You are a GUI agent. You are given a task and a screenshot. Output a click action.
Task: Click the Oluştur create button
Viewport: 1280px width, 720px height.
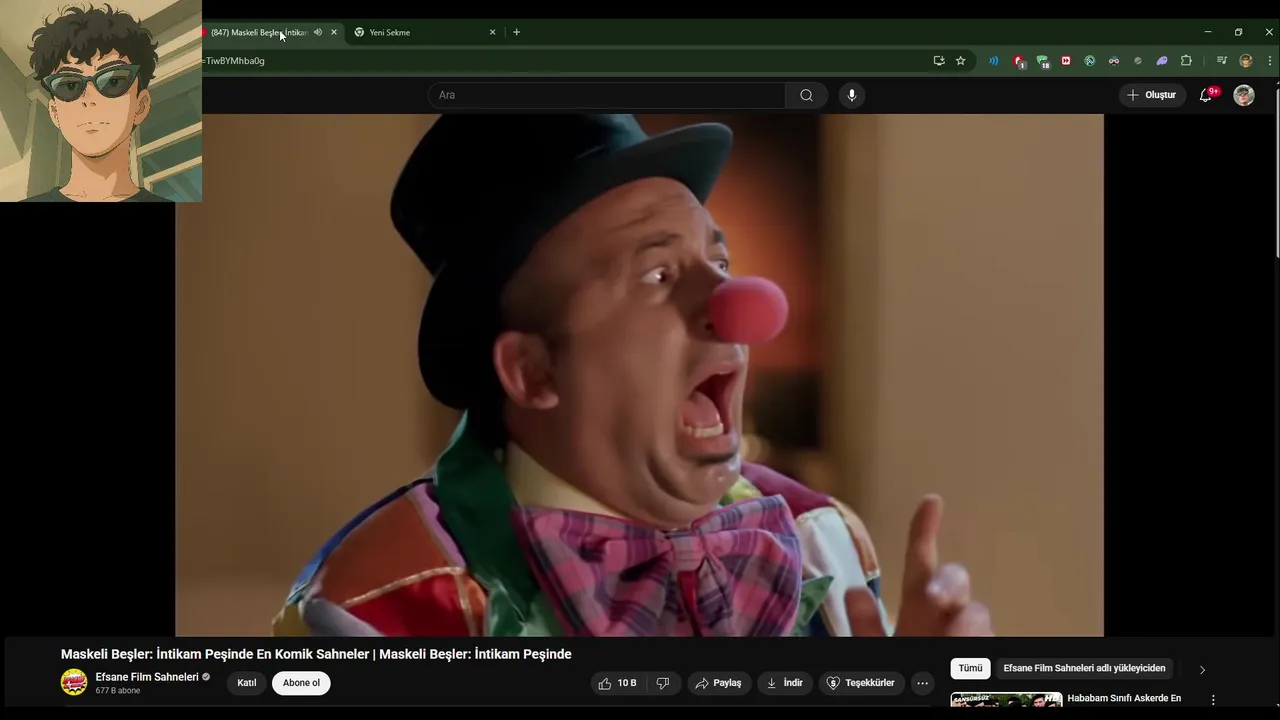click(1152, 95)
